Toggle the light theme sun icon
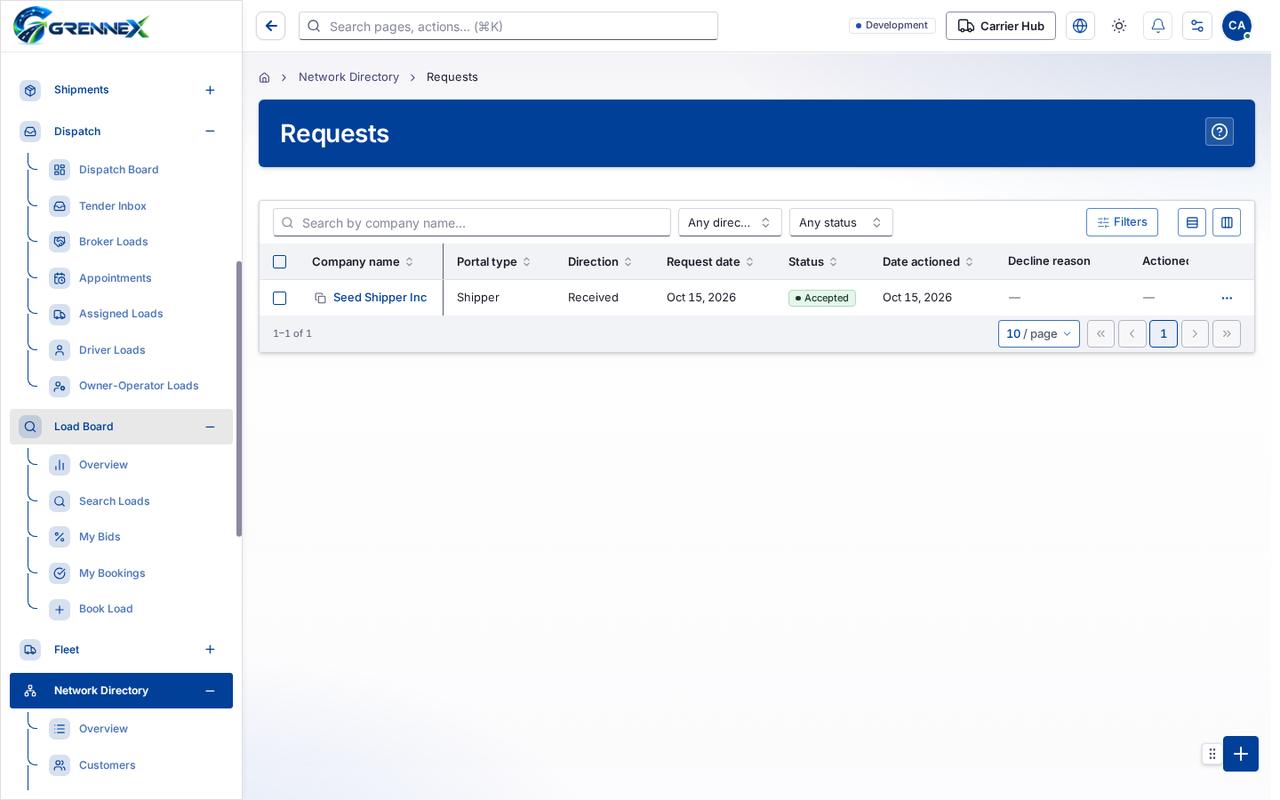The image size is (1280, 800). coord(1119,26)
